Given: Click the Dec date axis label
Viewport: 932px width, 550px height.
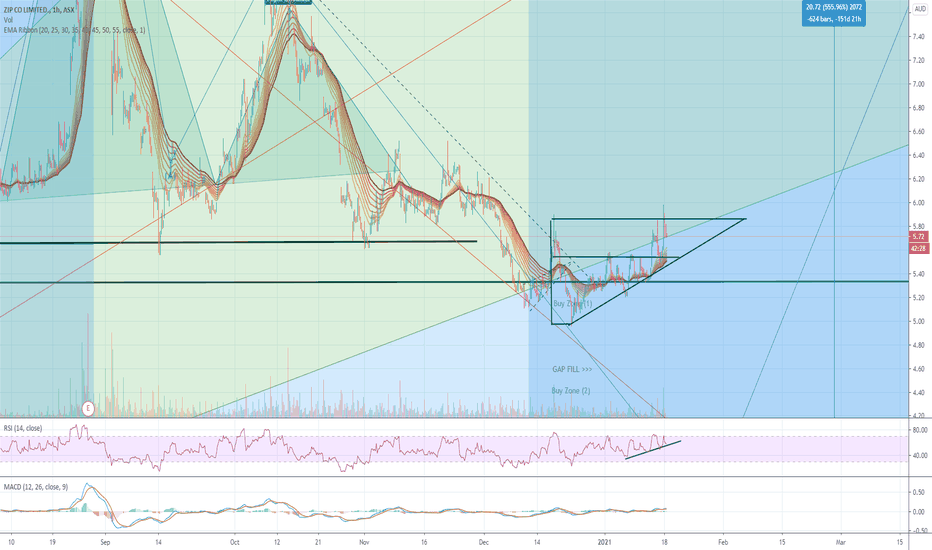Looking at the screenshot, I should pyautogui.click(x=483, y=542).
